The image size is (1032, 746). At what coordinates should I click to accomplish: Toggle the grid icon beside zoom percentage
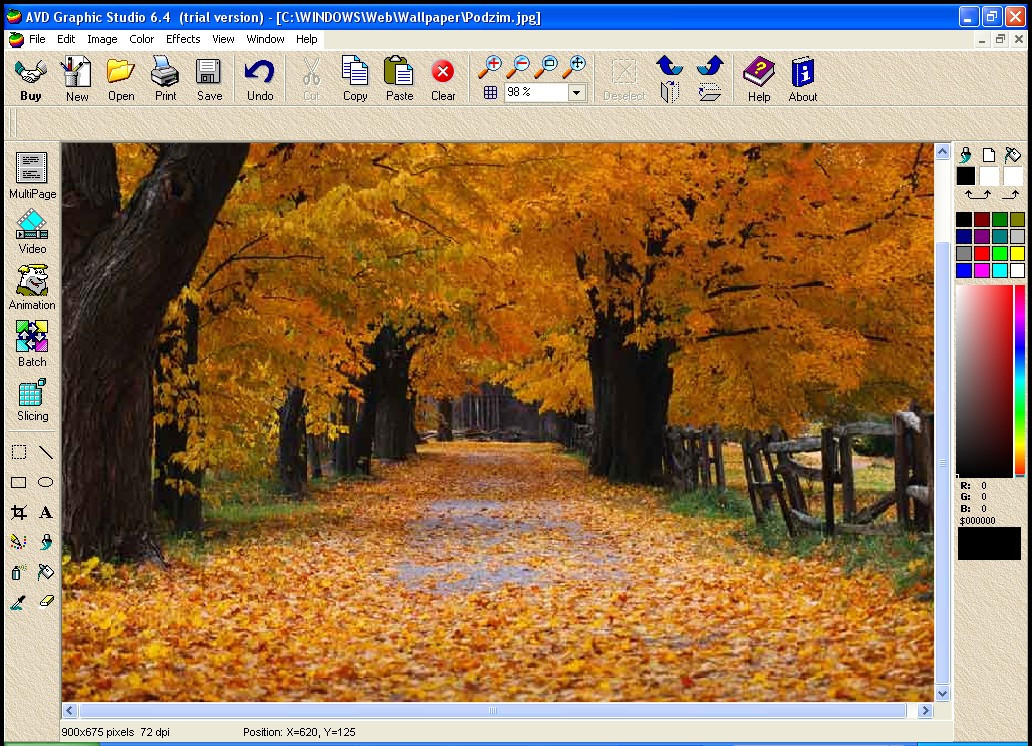point(490,93)
